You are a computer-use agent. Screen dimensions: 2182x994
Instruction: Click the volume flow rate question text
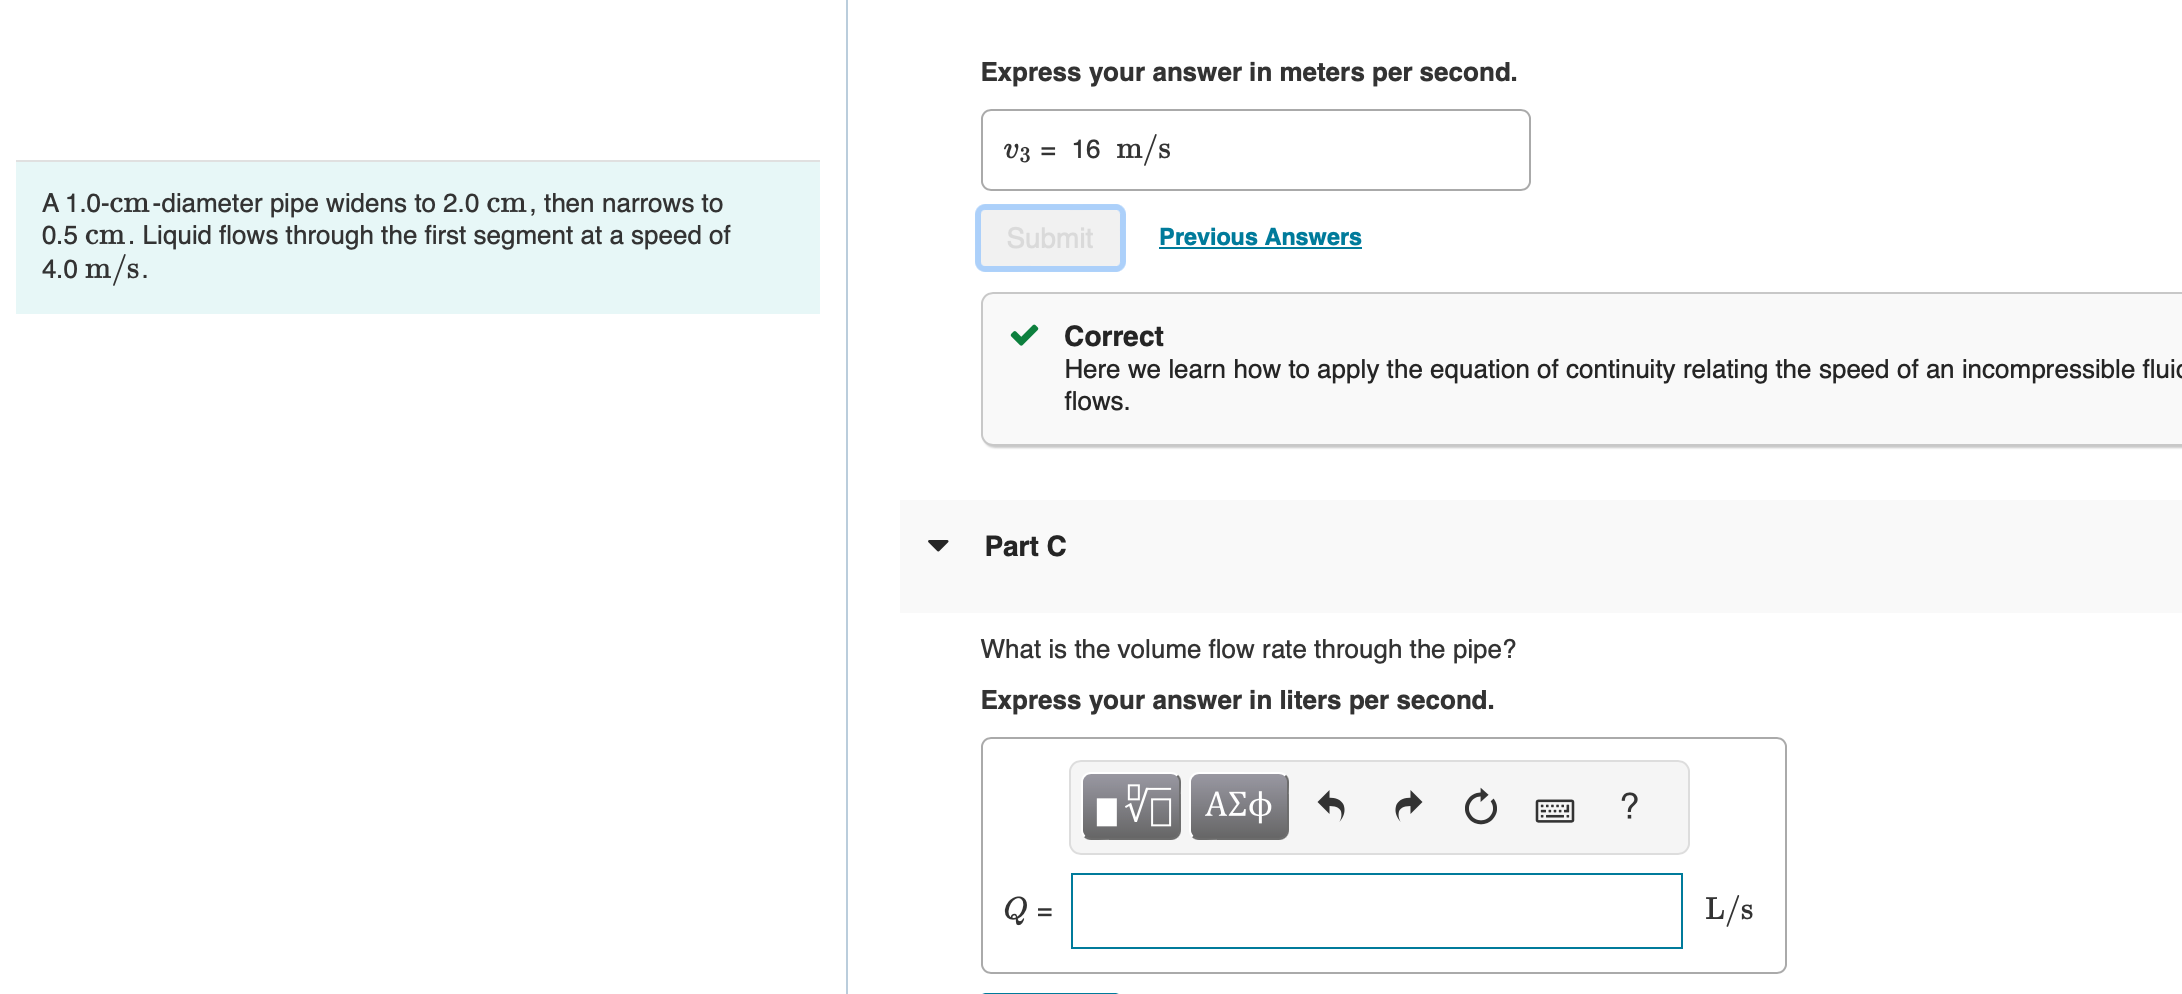click(x=1248, y=649)
